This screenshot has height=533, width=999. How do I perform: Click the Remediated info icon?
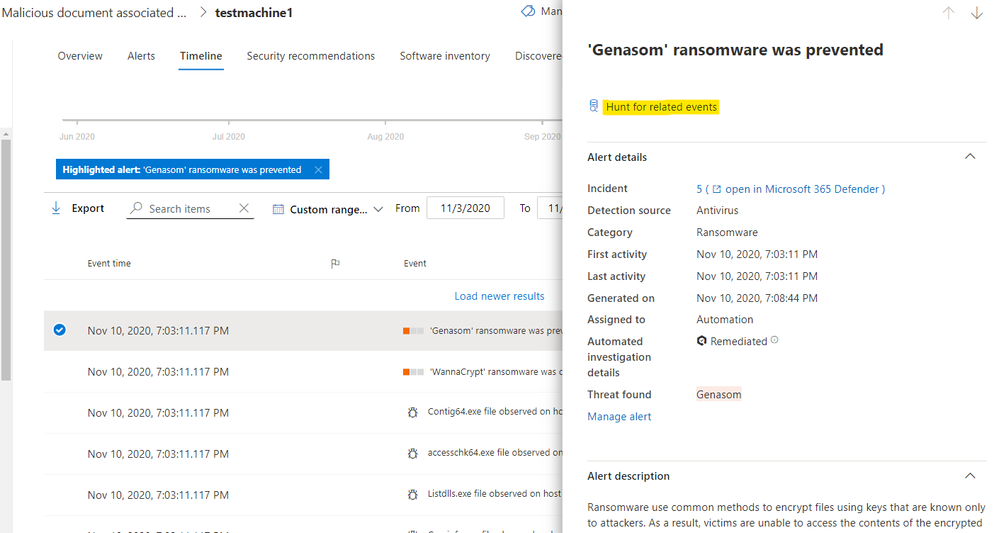(x=775, y=341)
